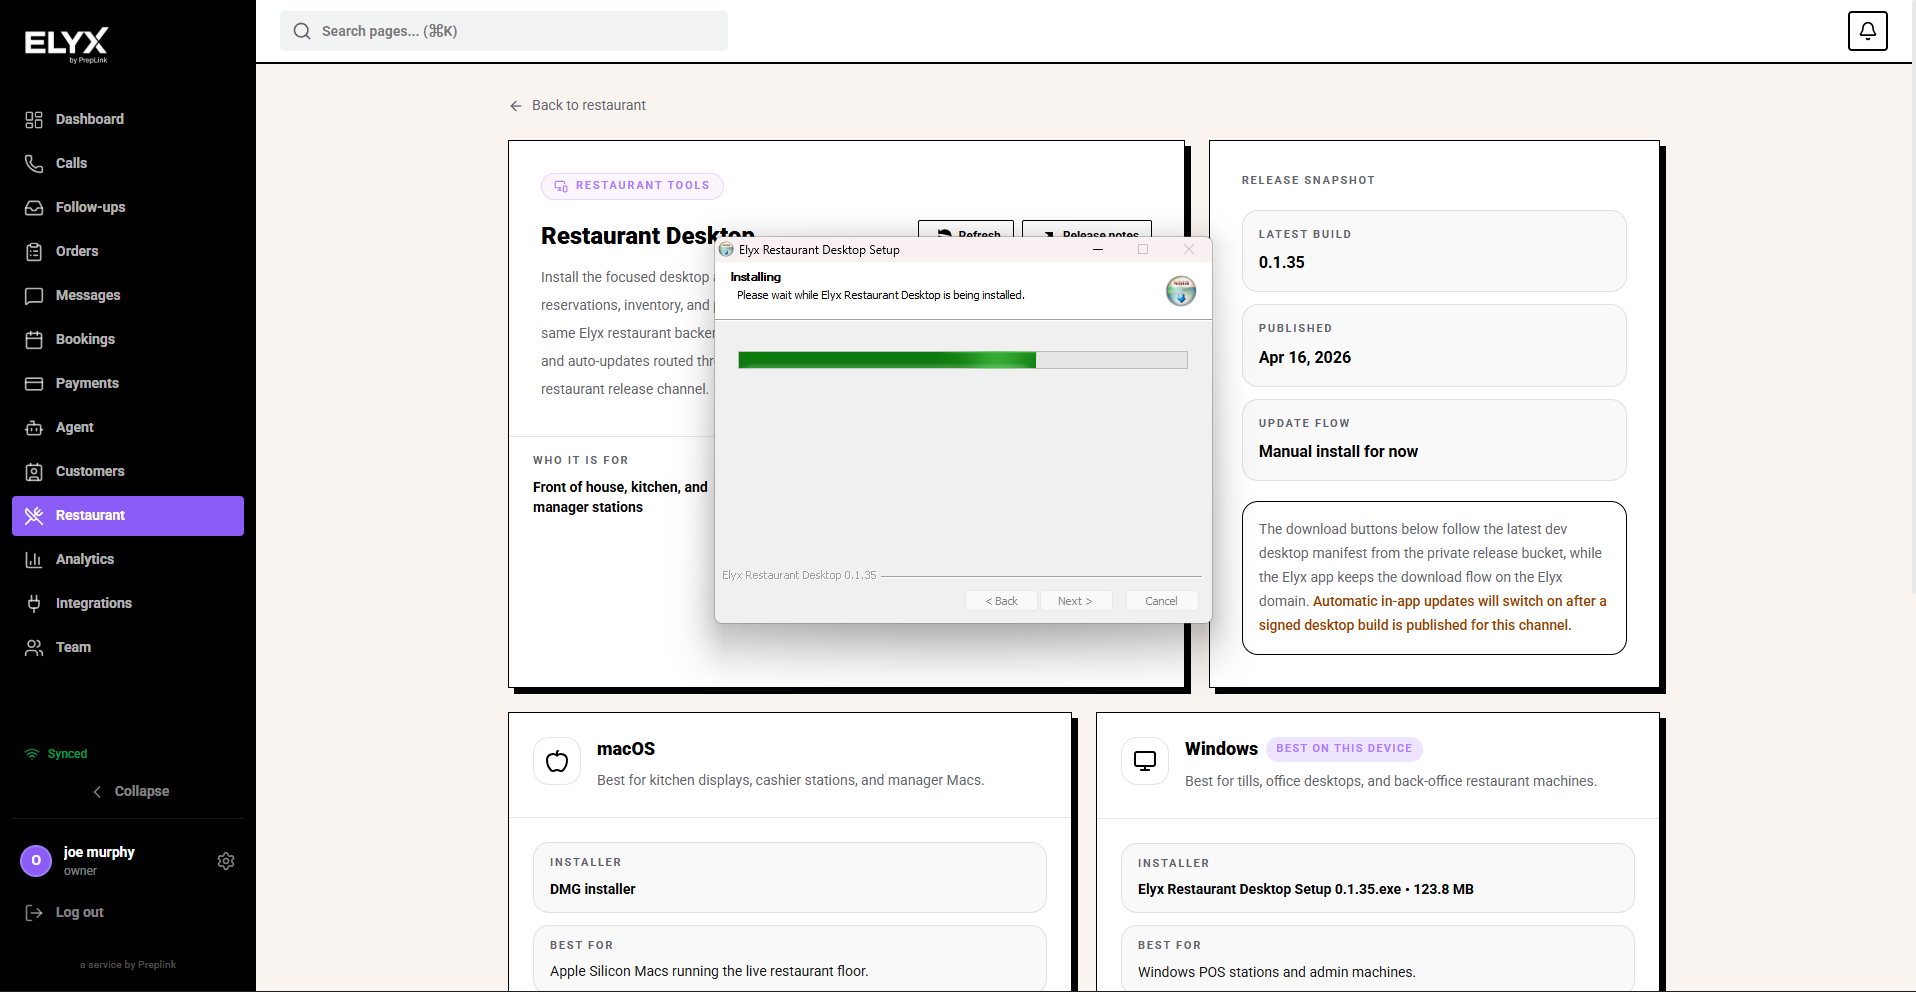The width and height of the screenshot is (1916, 992).
Task: Click the ELYX logo
Action: click(x=66, y=45)
